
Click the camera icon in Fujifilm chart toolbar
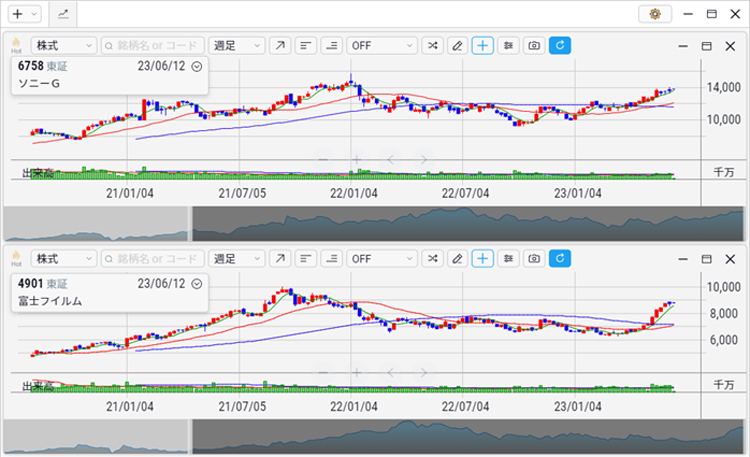(535, 258)
